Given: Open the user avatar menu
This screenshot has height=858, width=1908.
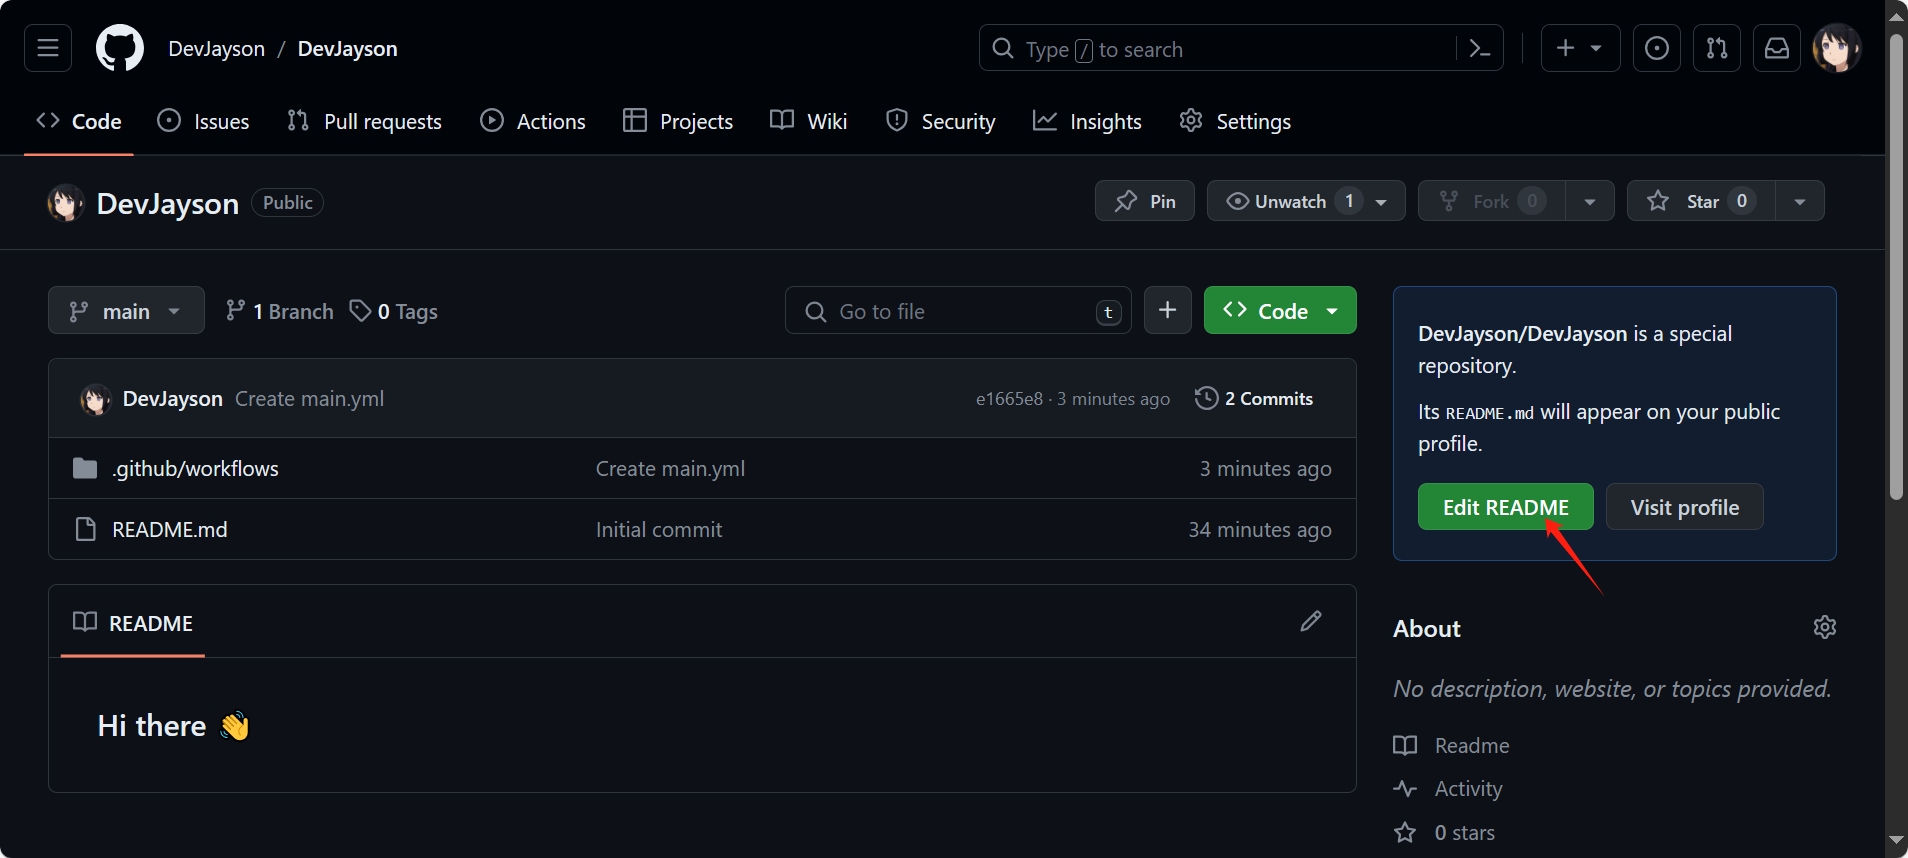Looking at the screenshot, I should click(x=1837, y=48).
